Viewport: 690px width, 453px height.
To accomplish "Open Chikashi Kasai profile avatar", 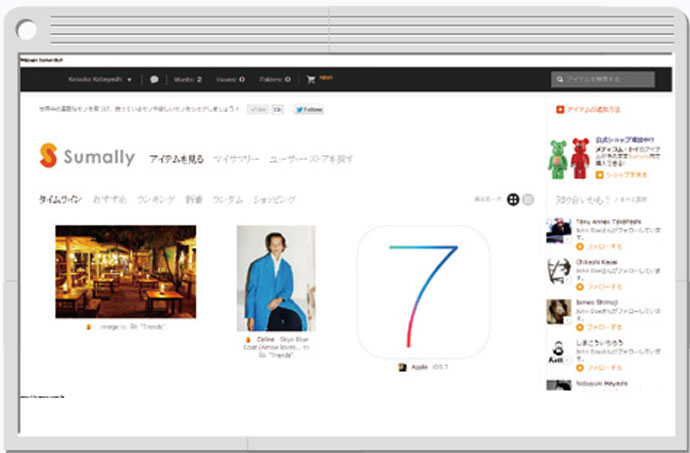I will pos(558,271).
